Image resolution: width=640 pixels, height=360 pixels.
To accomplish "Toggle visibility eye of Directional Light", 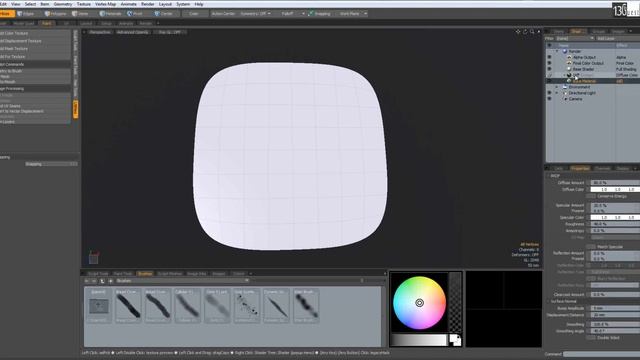I will (x=549, y=93).
